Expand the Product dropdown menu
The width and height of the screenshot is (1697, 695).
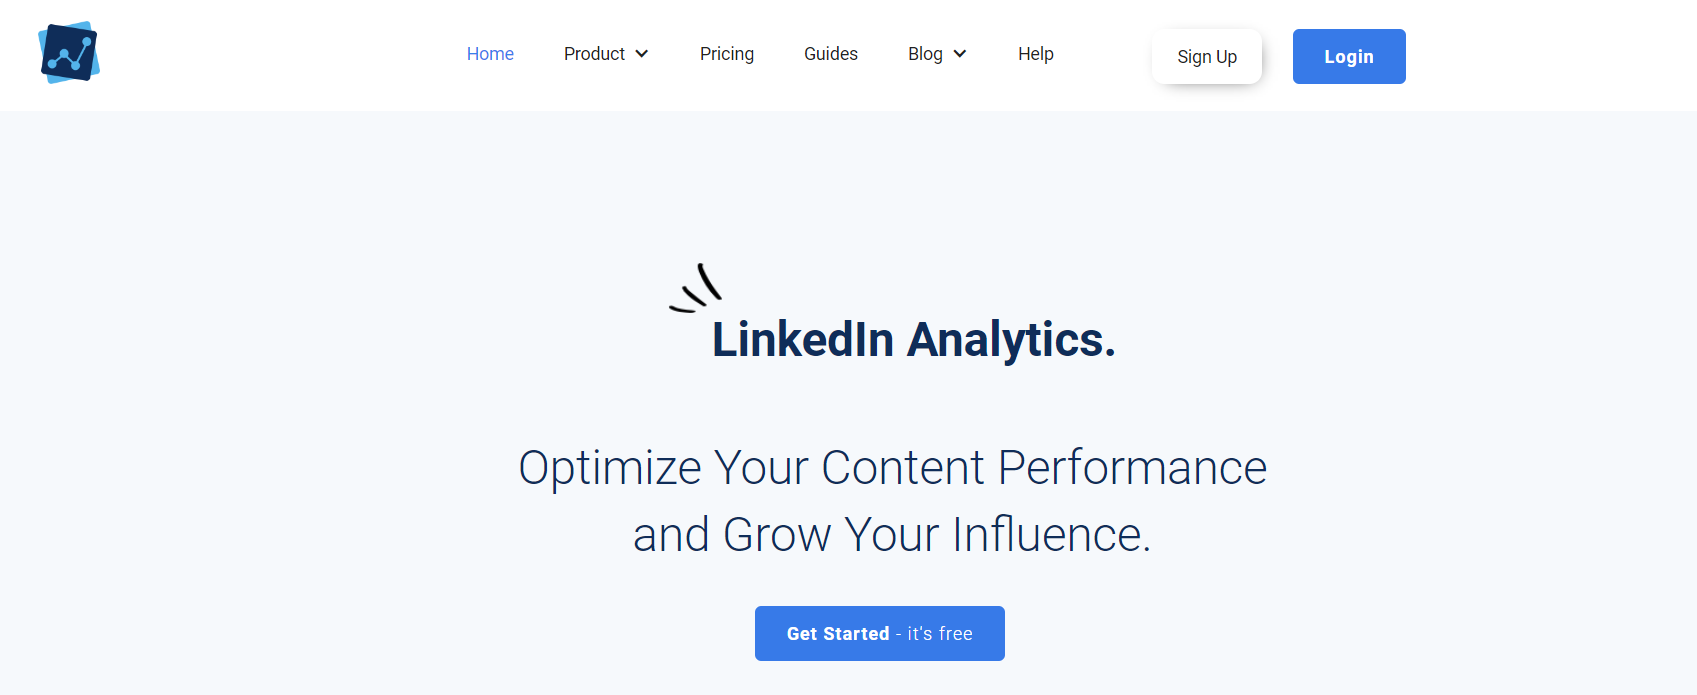pyautogui.click(x=606, y=54)
